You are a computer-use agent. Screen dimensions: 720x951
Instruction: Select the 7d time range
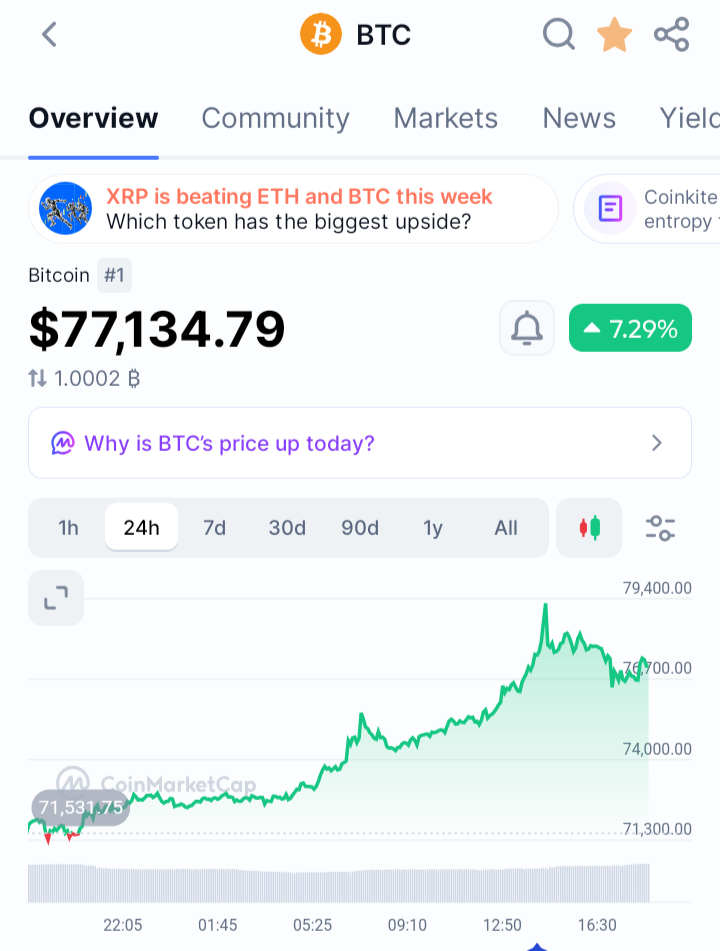click(214, 528)
